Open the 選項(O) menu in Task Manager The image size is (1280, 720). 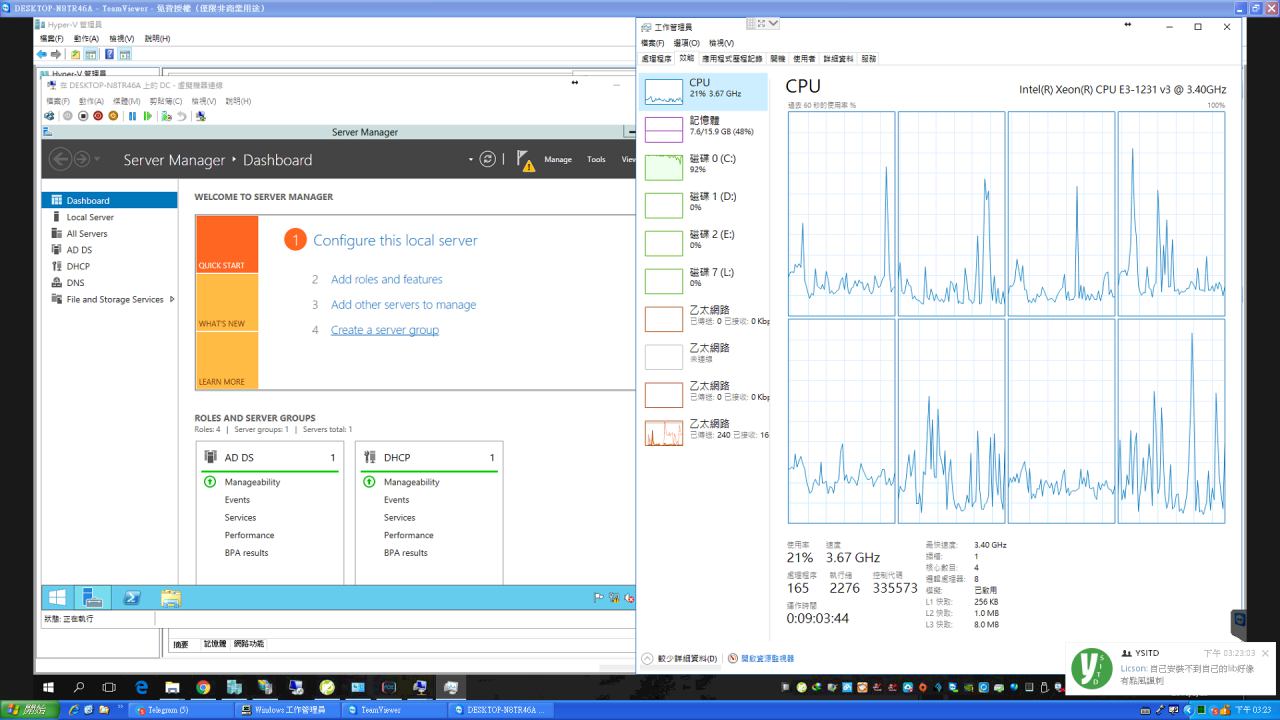(686, 43)
